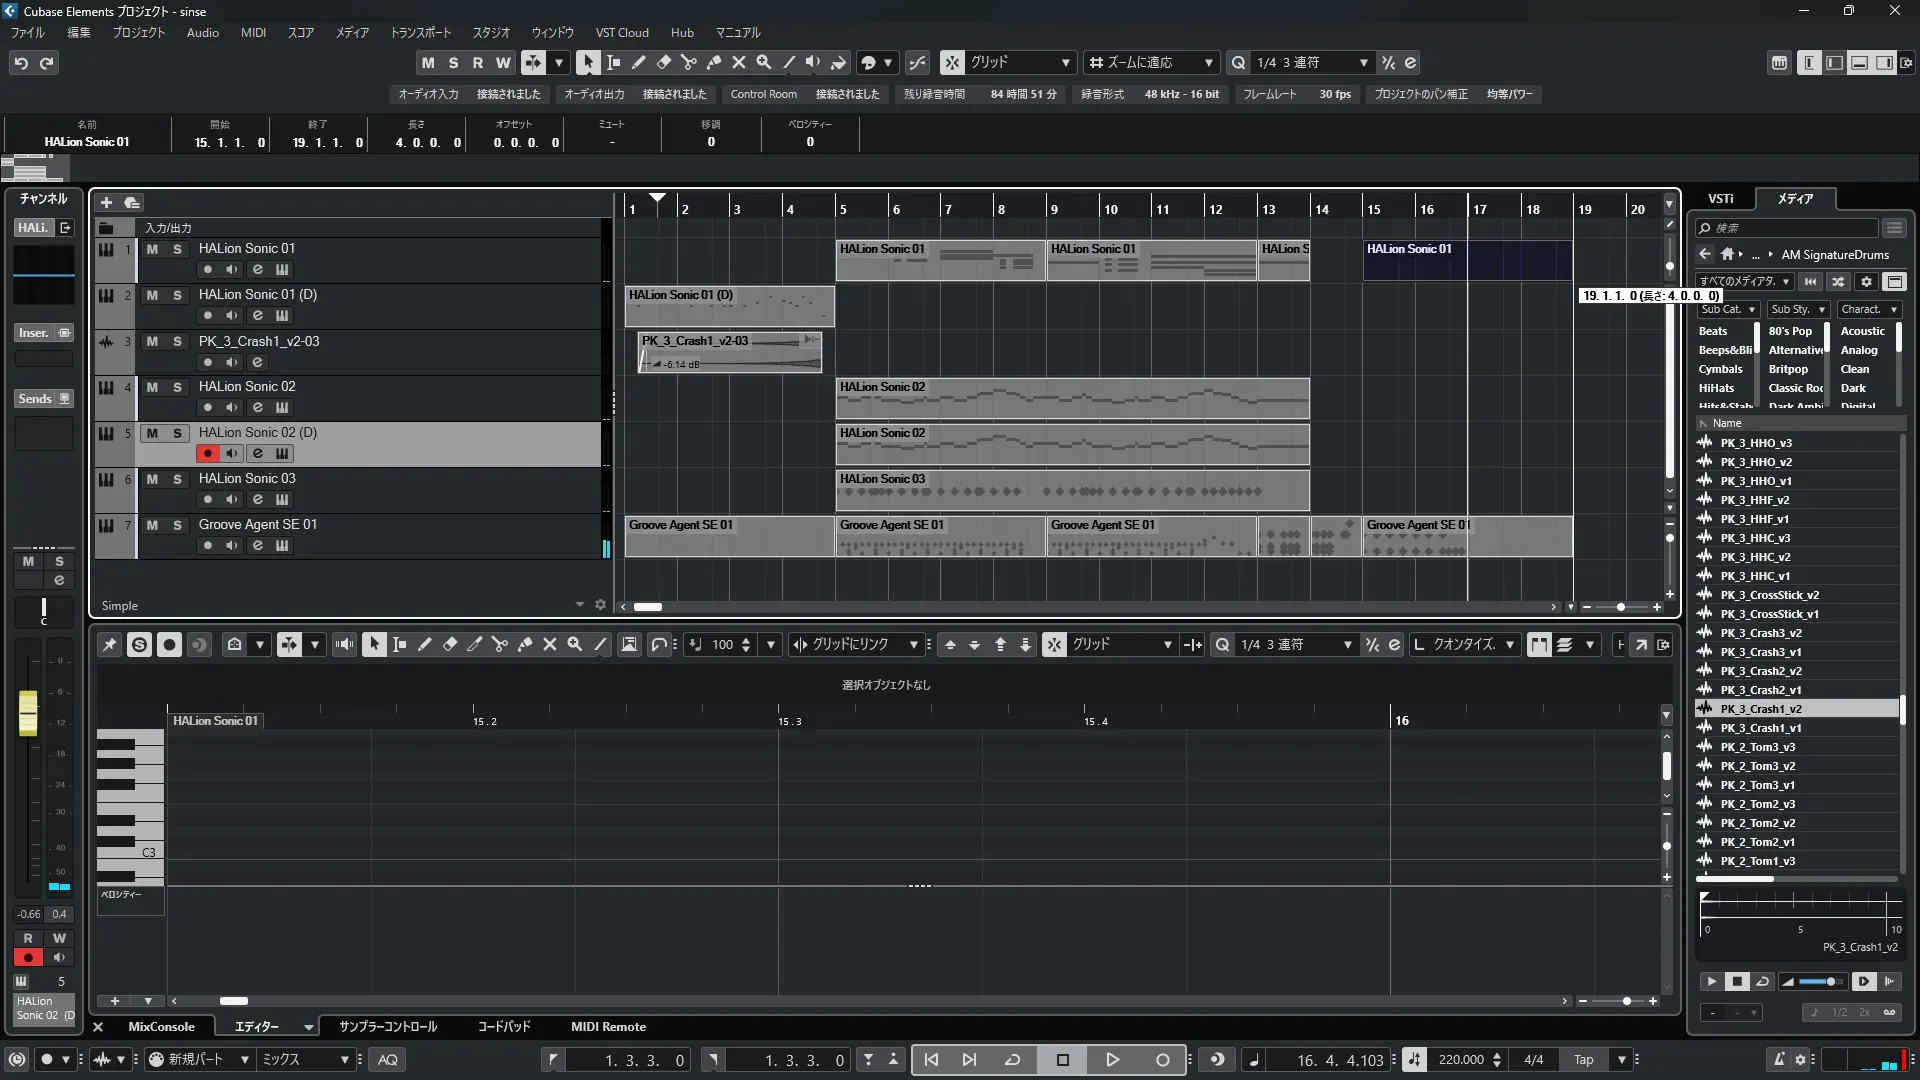Select the Scissors split tool in project toolbar
Image resolution: width=1920 pixels, height=1080 pixels.
pyautogui.click(x=688, y=63)
